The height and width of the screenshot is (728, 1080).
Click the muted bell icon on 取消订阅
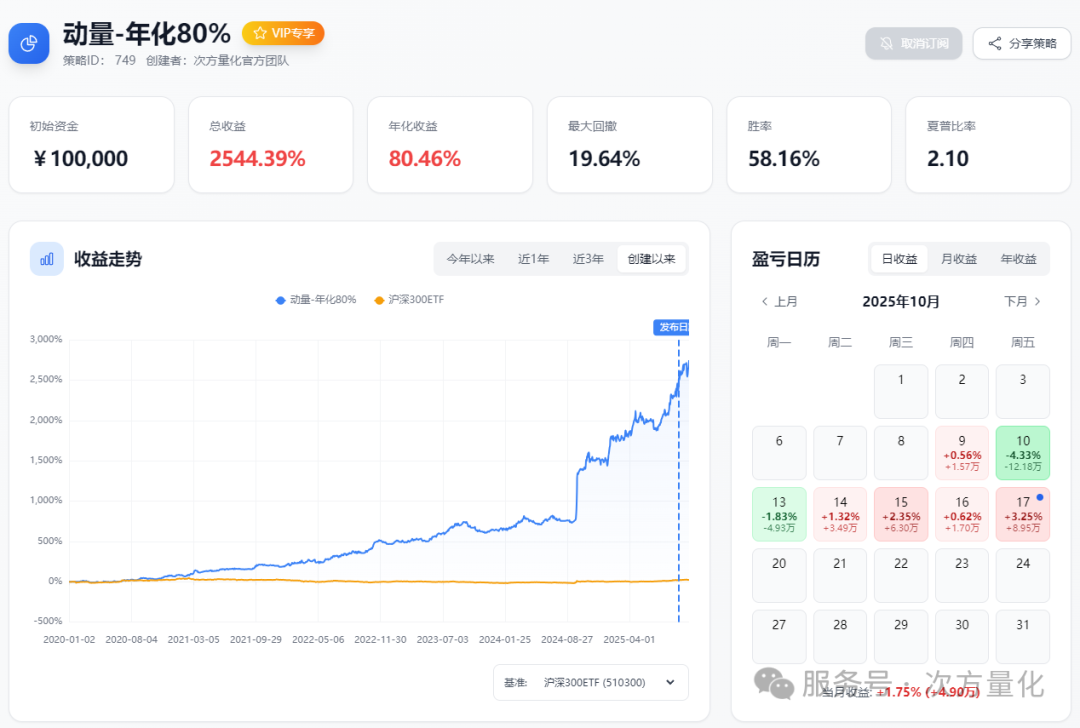pos(884,43)
